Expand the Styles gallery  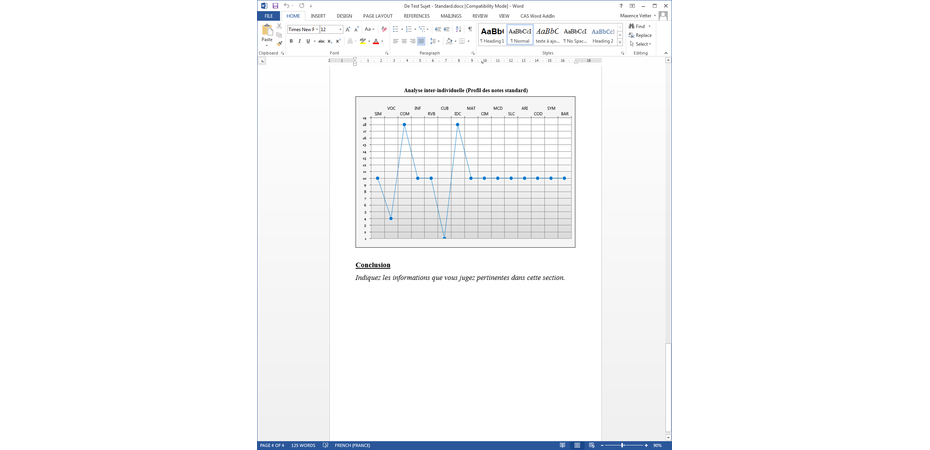(620, 43)
